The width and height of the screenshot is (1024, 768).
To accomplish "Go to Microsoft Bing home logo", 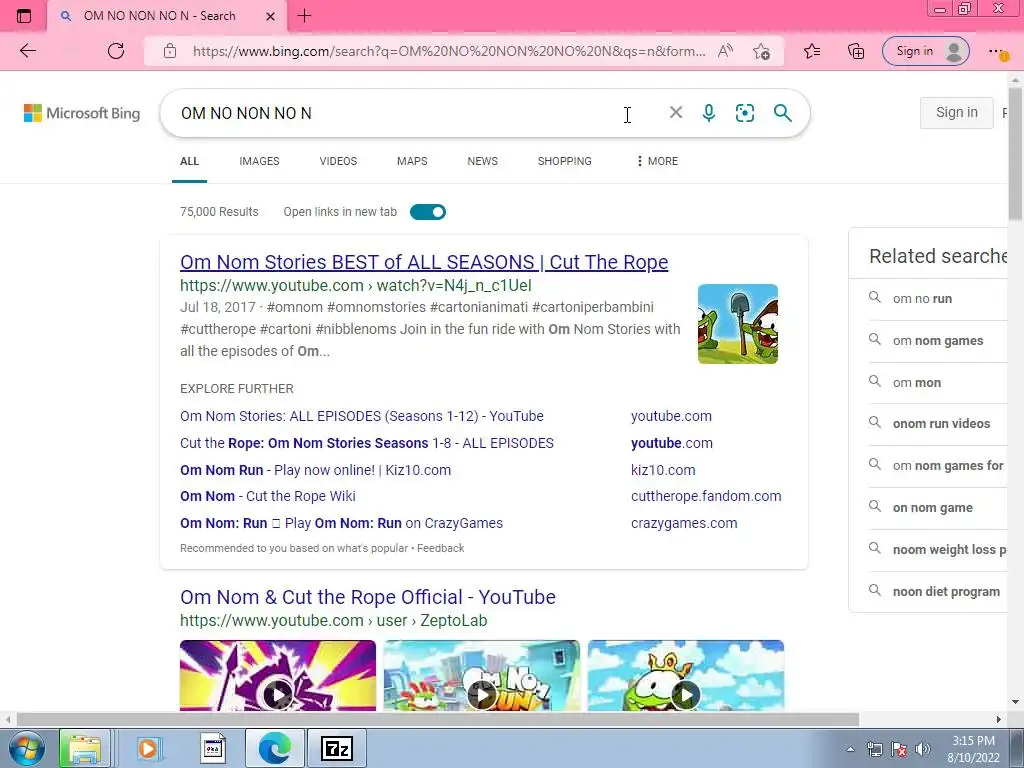I will coord(82,113).
